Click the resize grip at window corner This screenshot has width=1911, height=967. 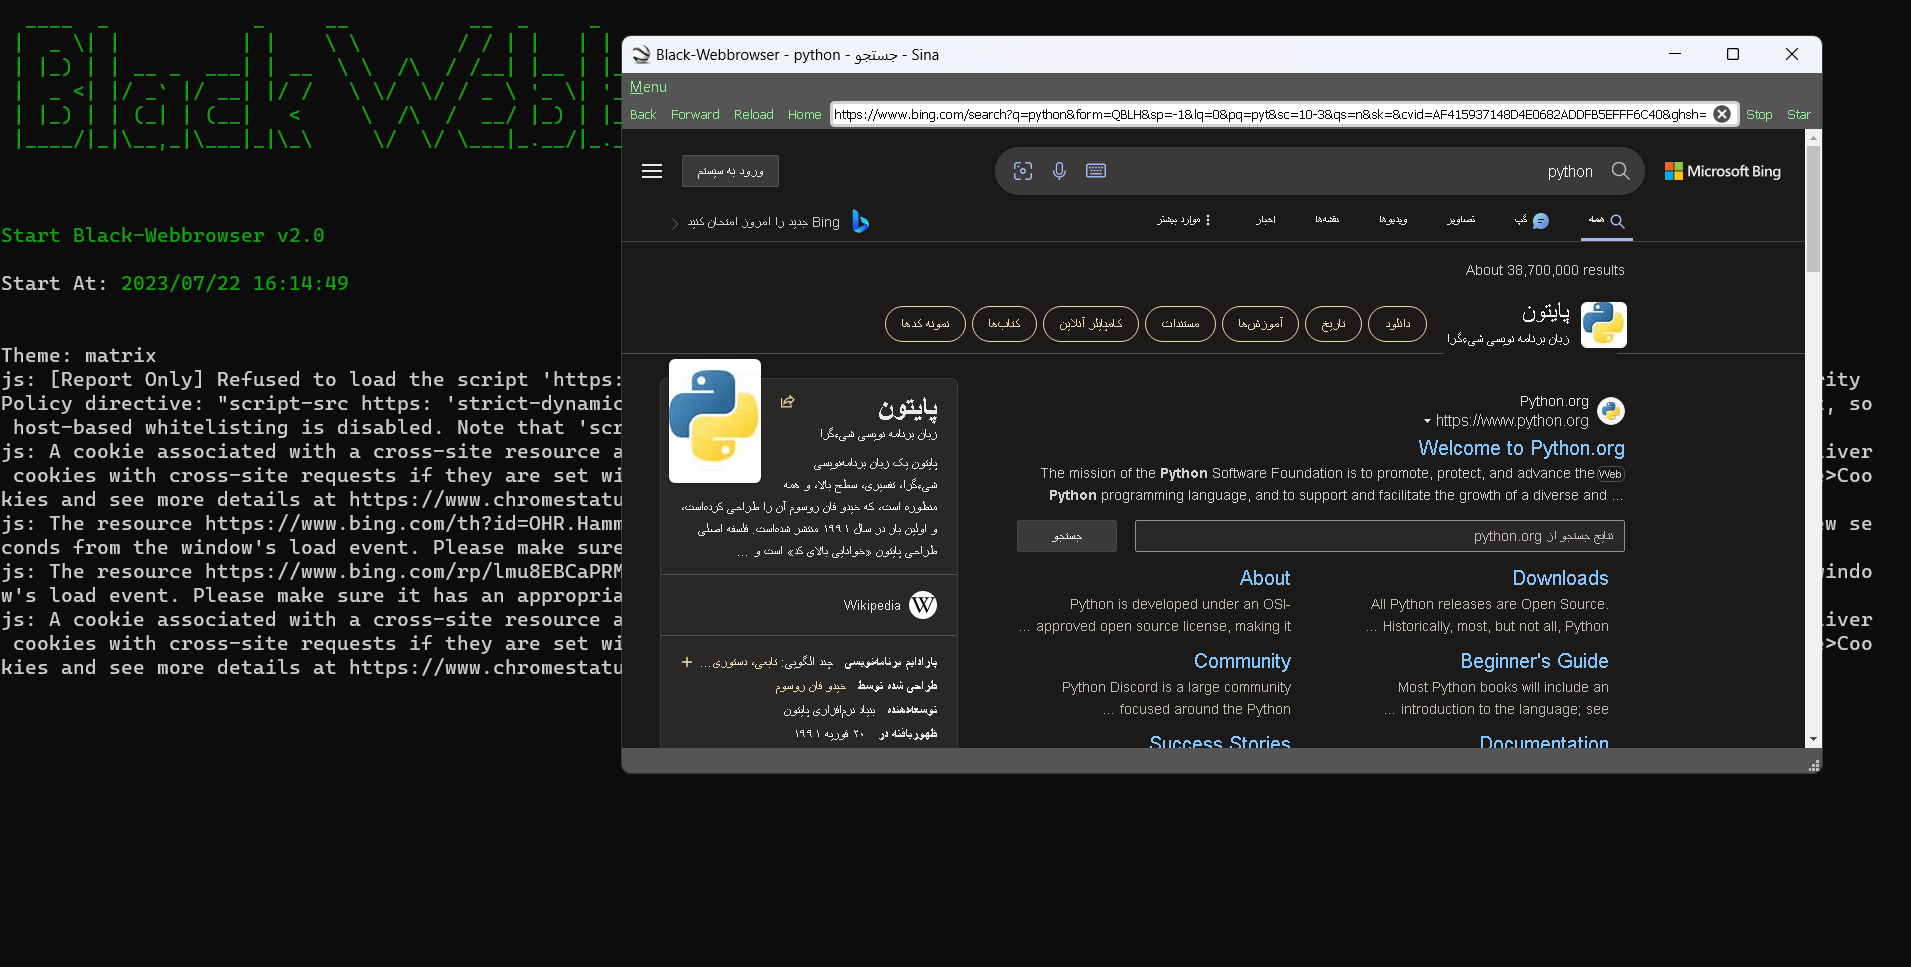click(1813, 765)
